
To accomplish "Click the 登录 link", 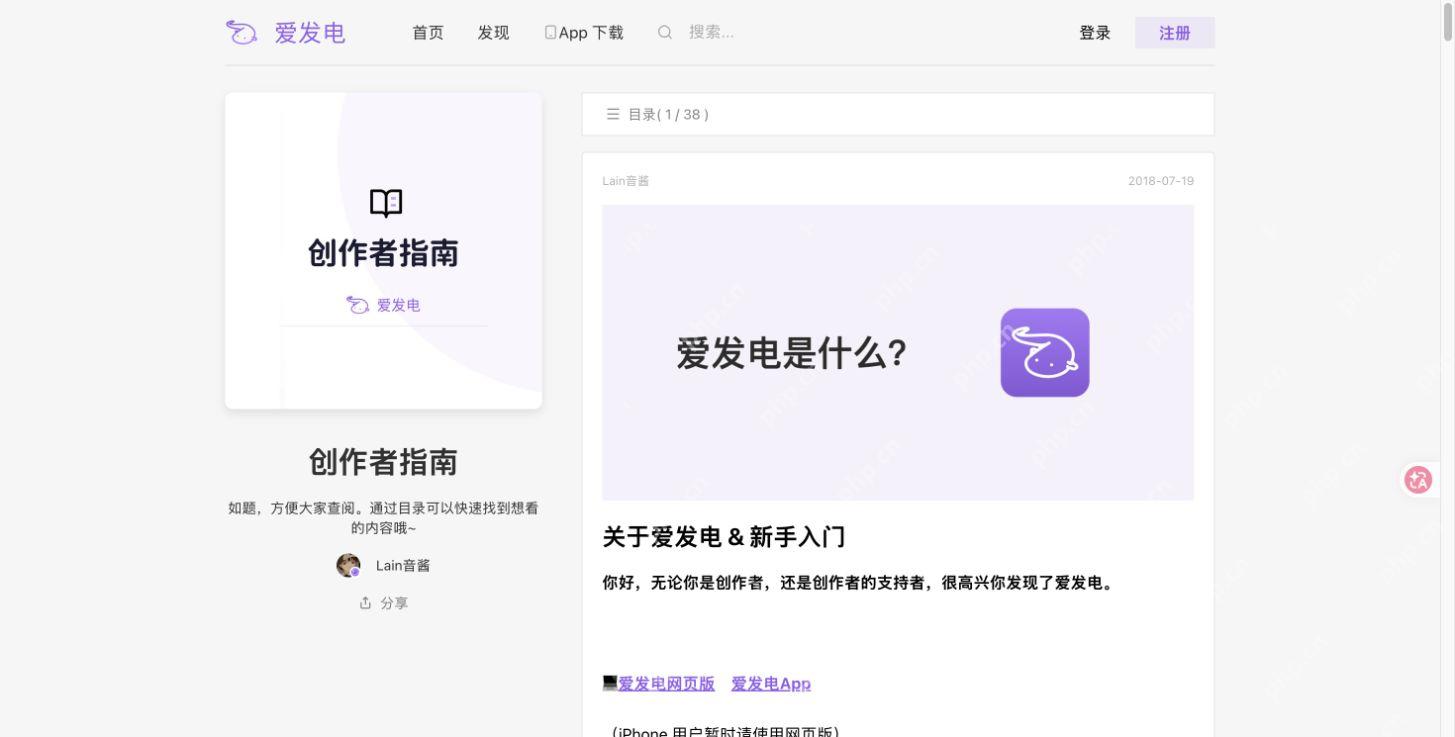I will [x=1095, y=33].
